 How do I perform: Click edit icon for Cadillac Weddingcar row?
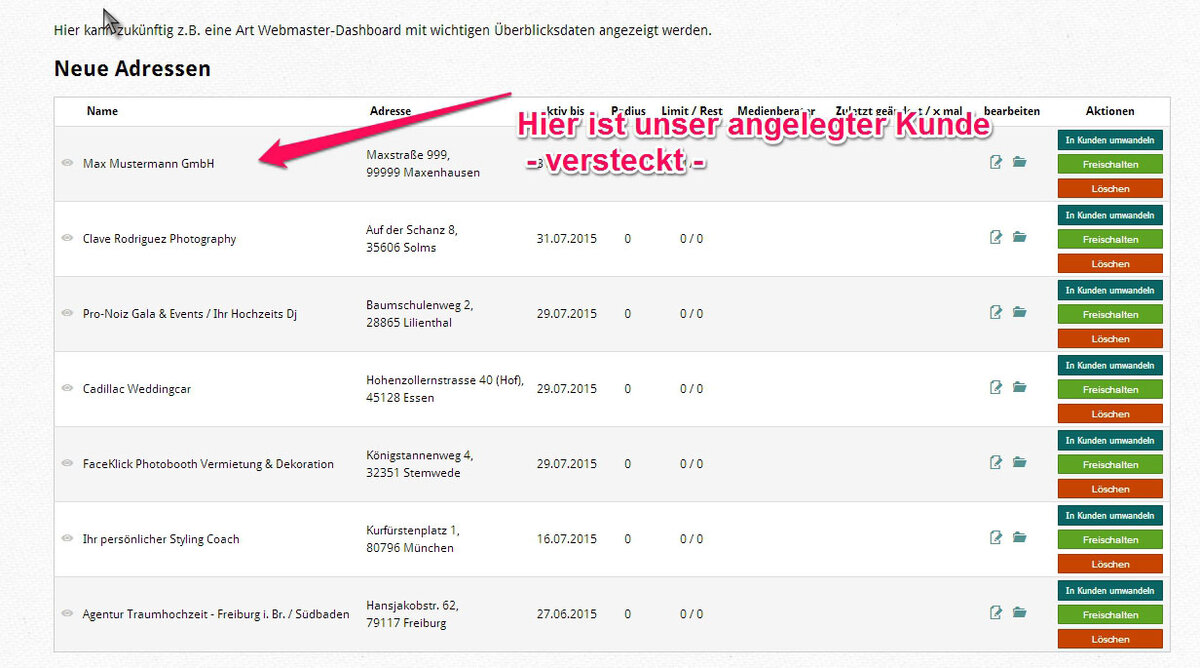pos(996,387)
